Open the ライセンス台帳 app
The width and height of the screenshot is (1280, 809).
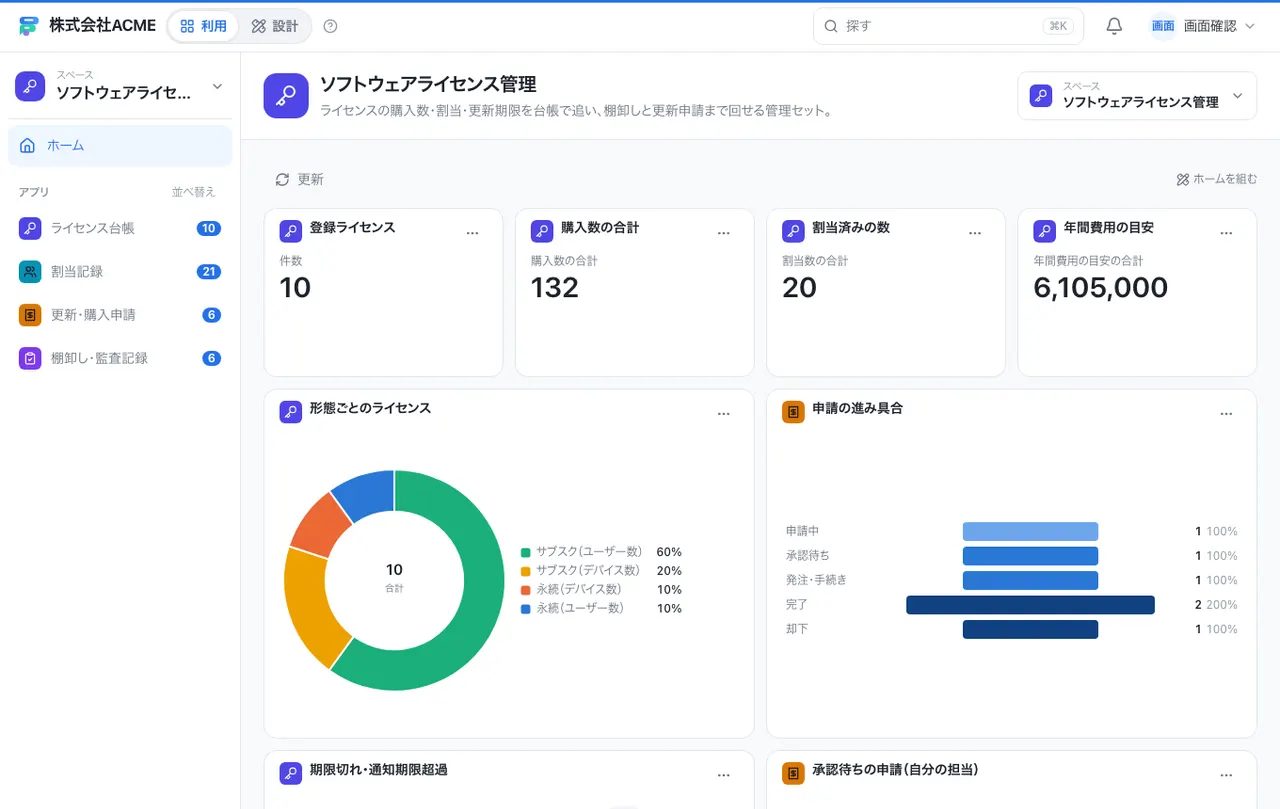120,228
